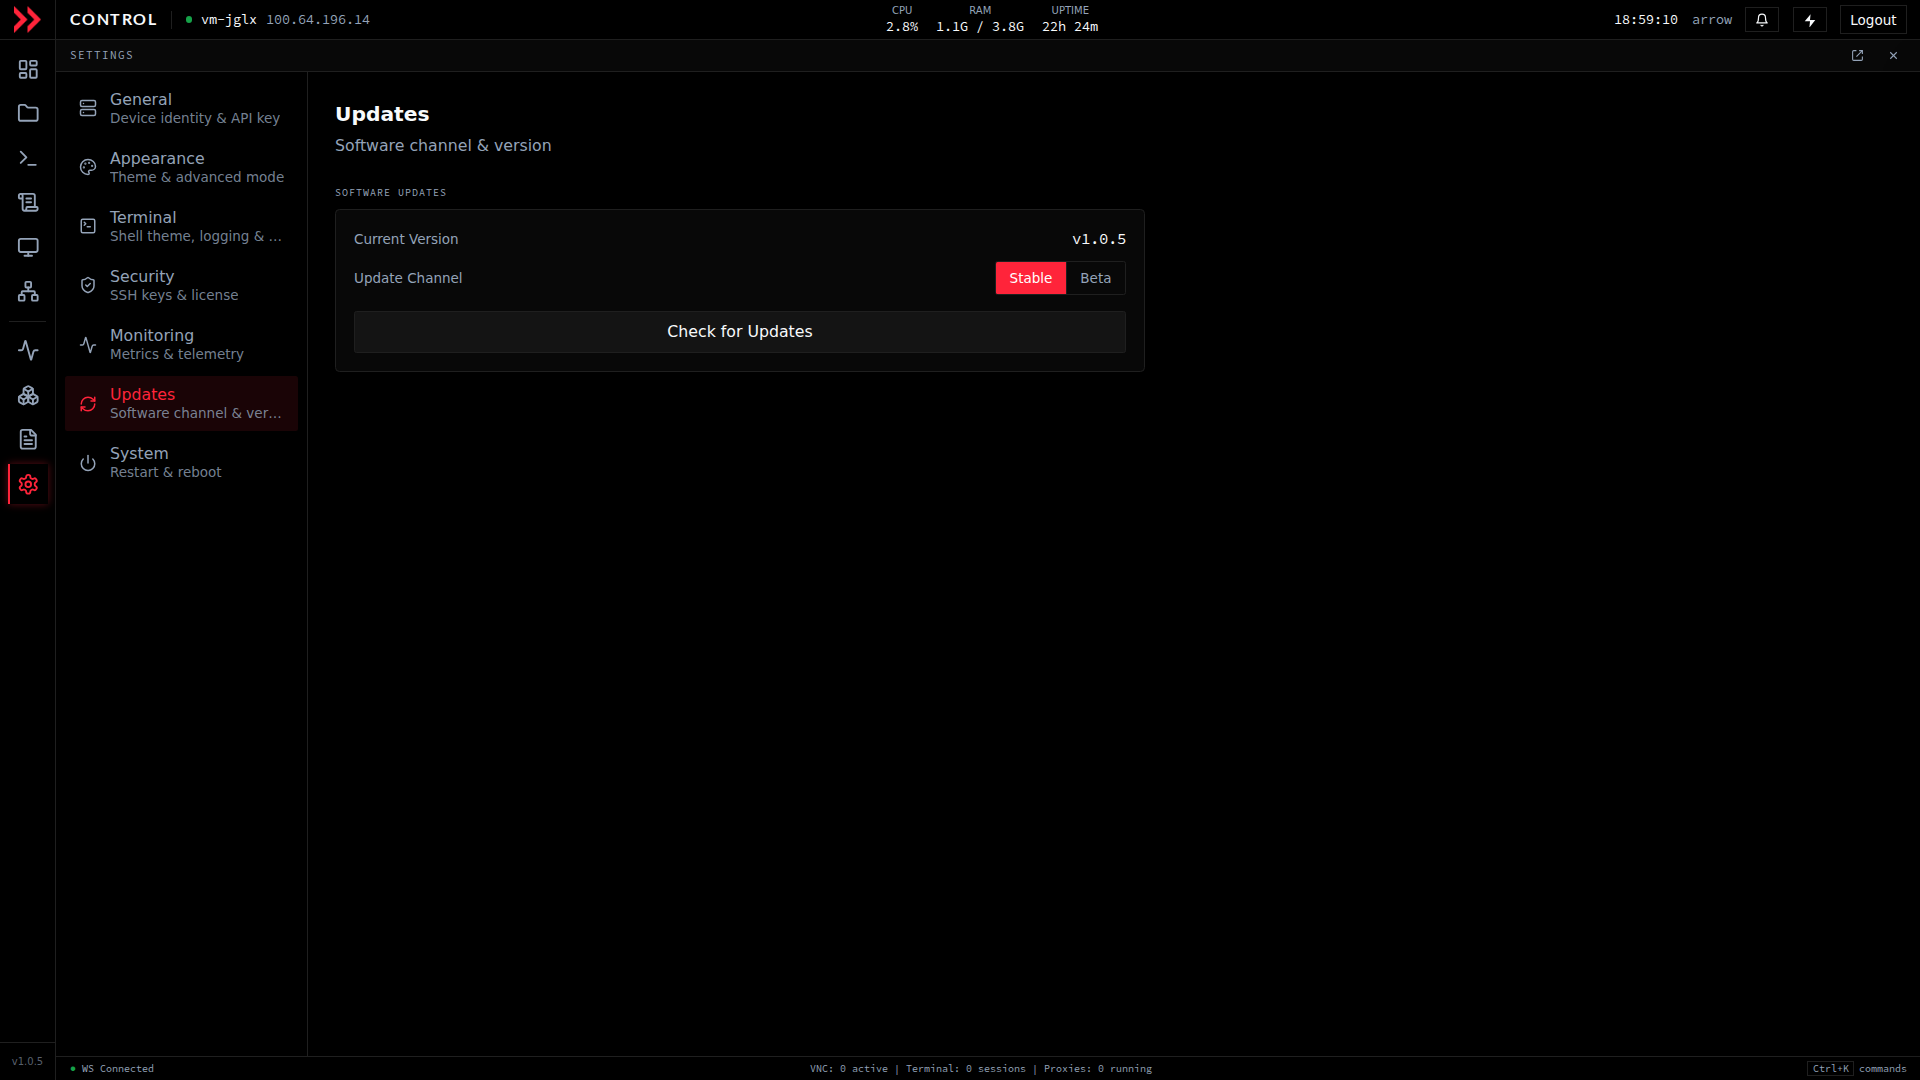Viewport: 1920px width, 1080px height.
Task: Click the Security shield icon
Action: pos(88,285)
